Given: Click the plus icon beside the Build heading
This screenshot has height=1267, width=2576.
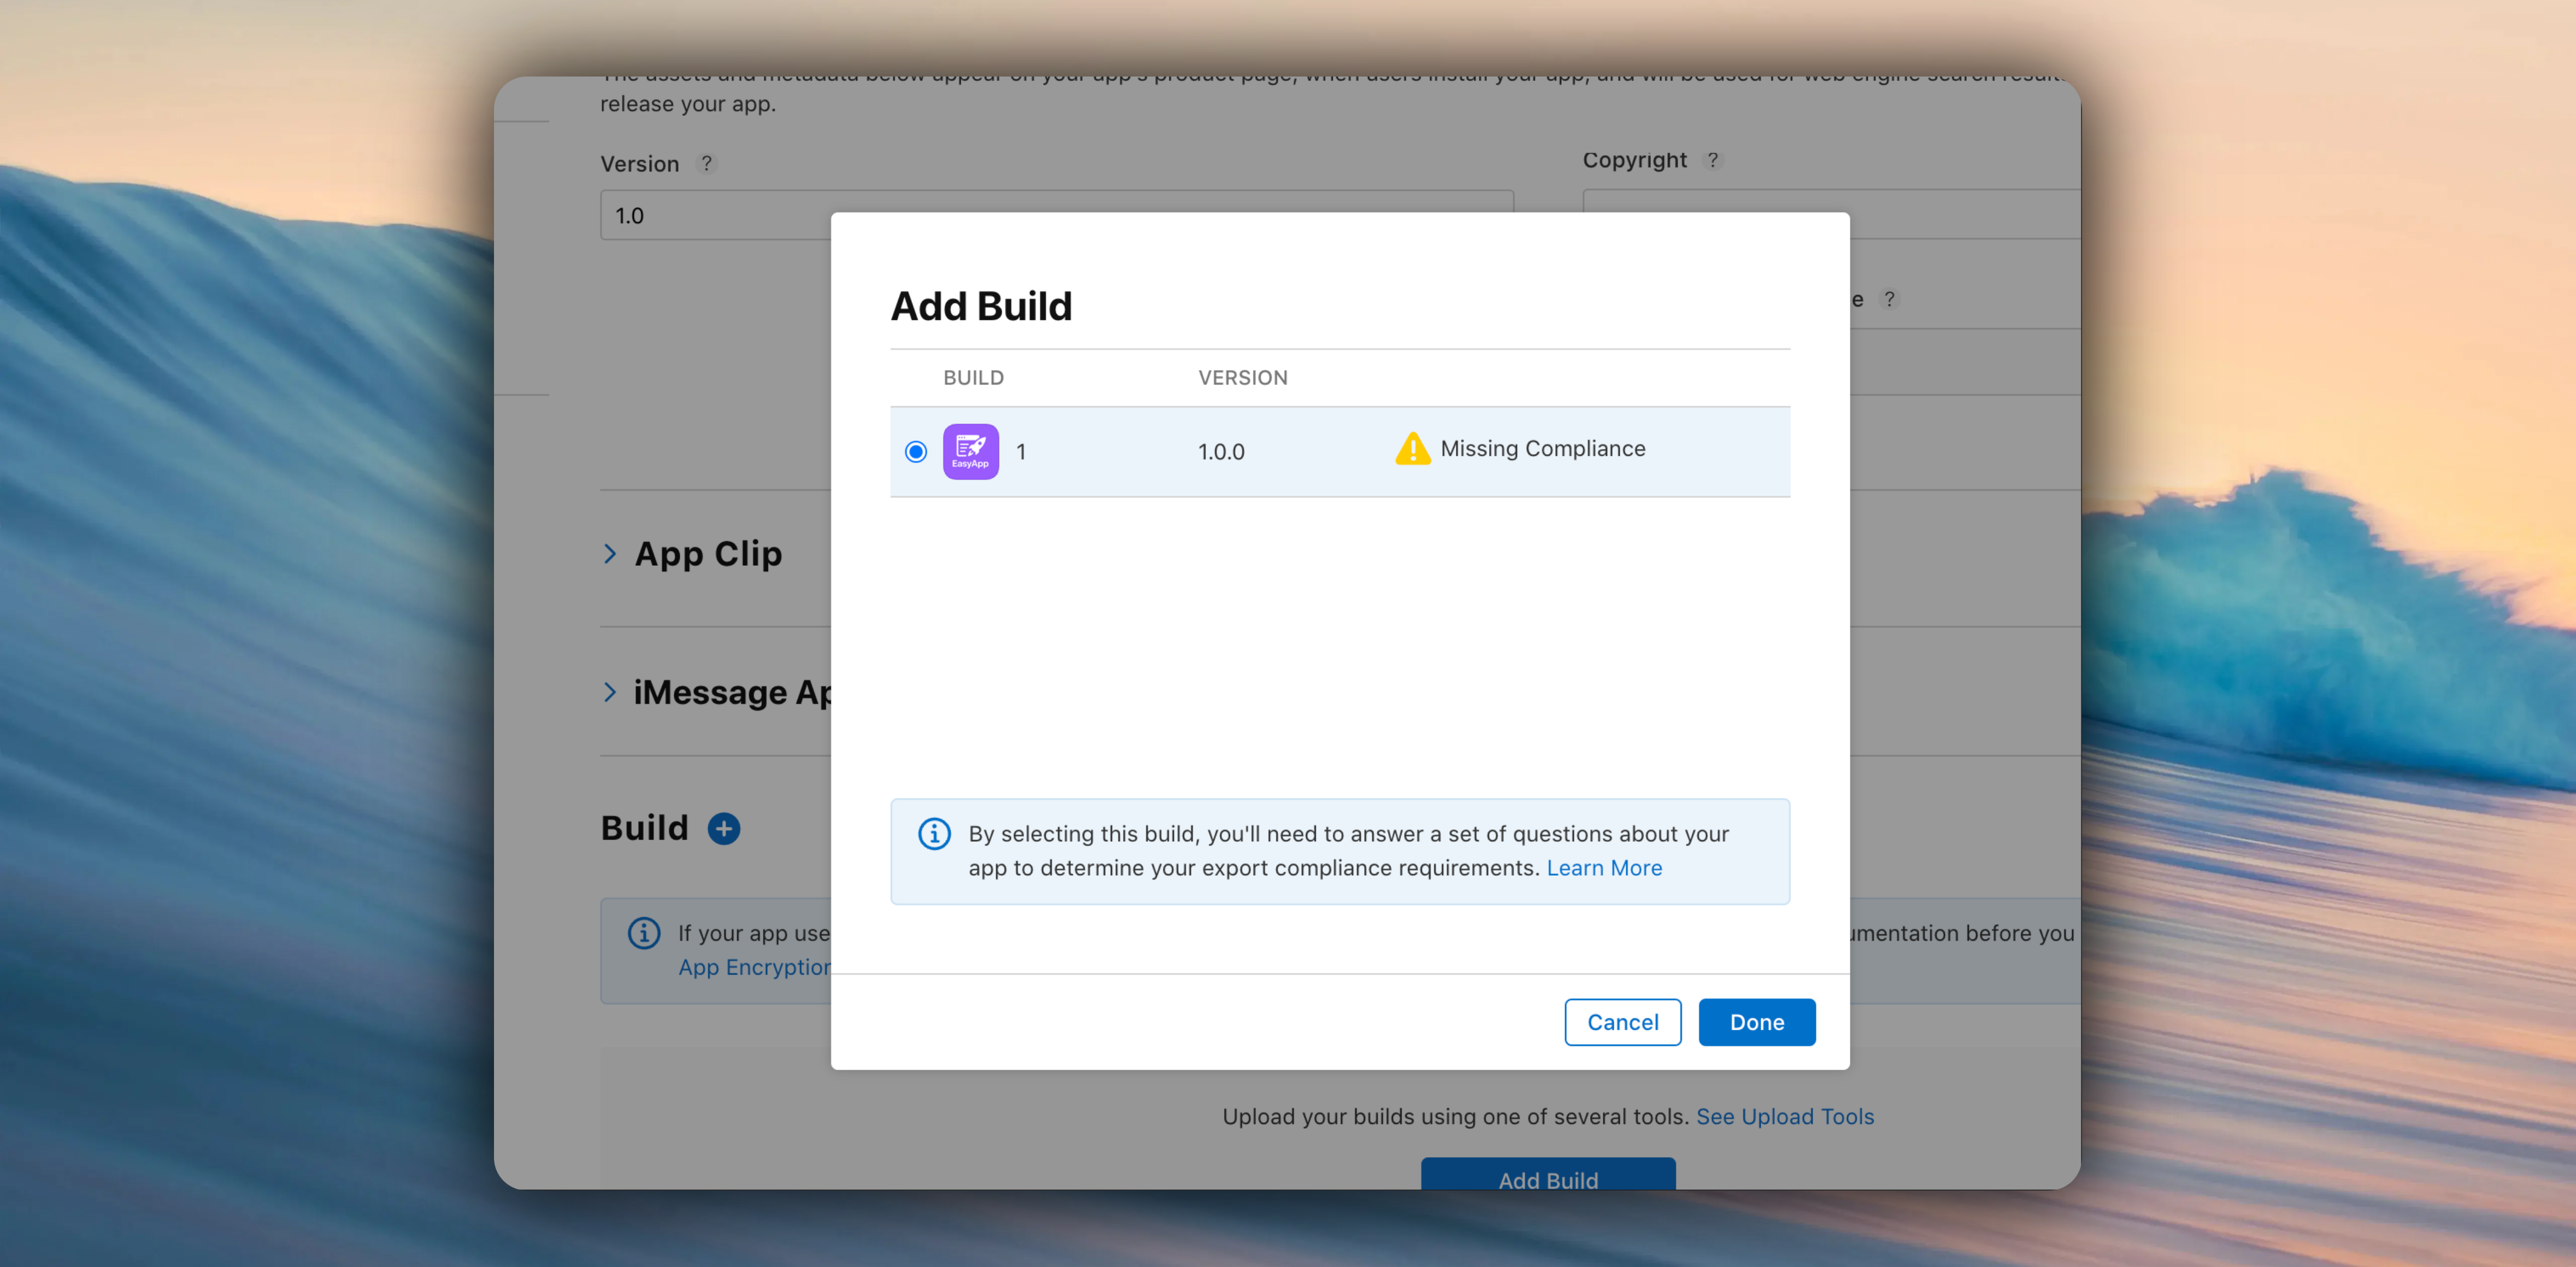Looking at the screenshot, I should 723,828.
